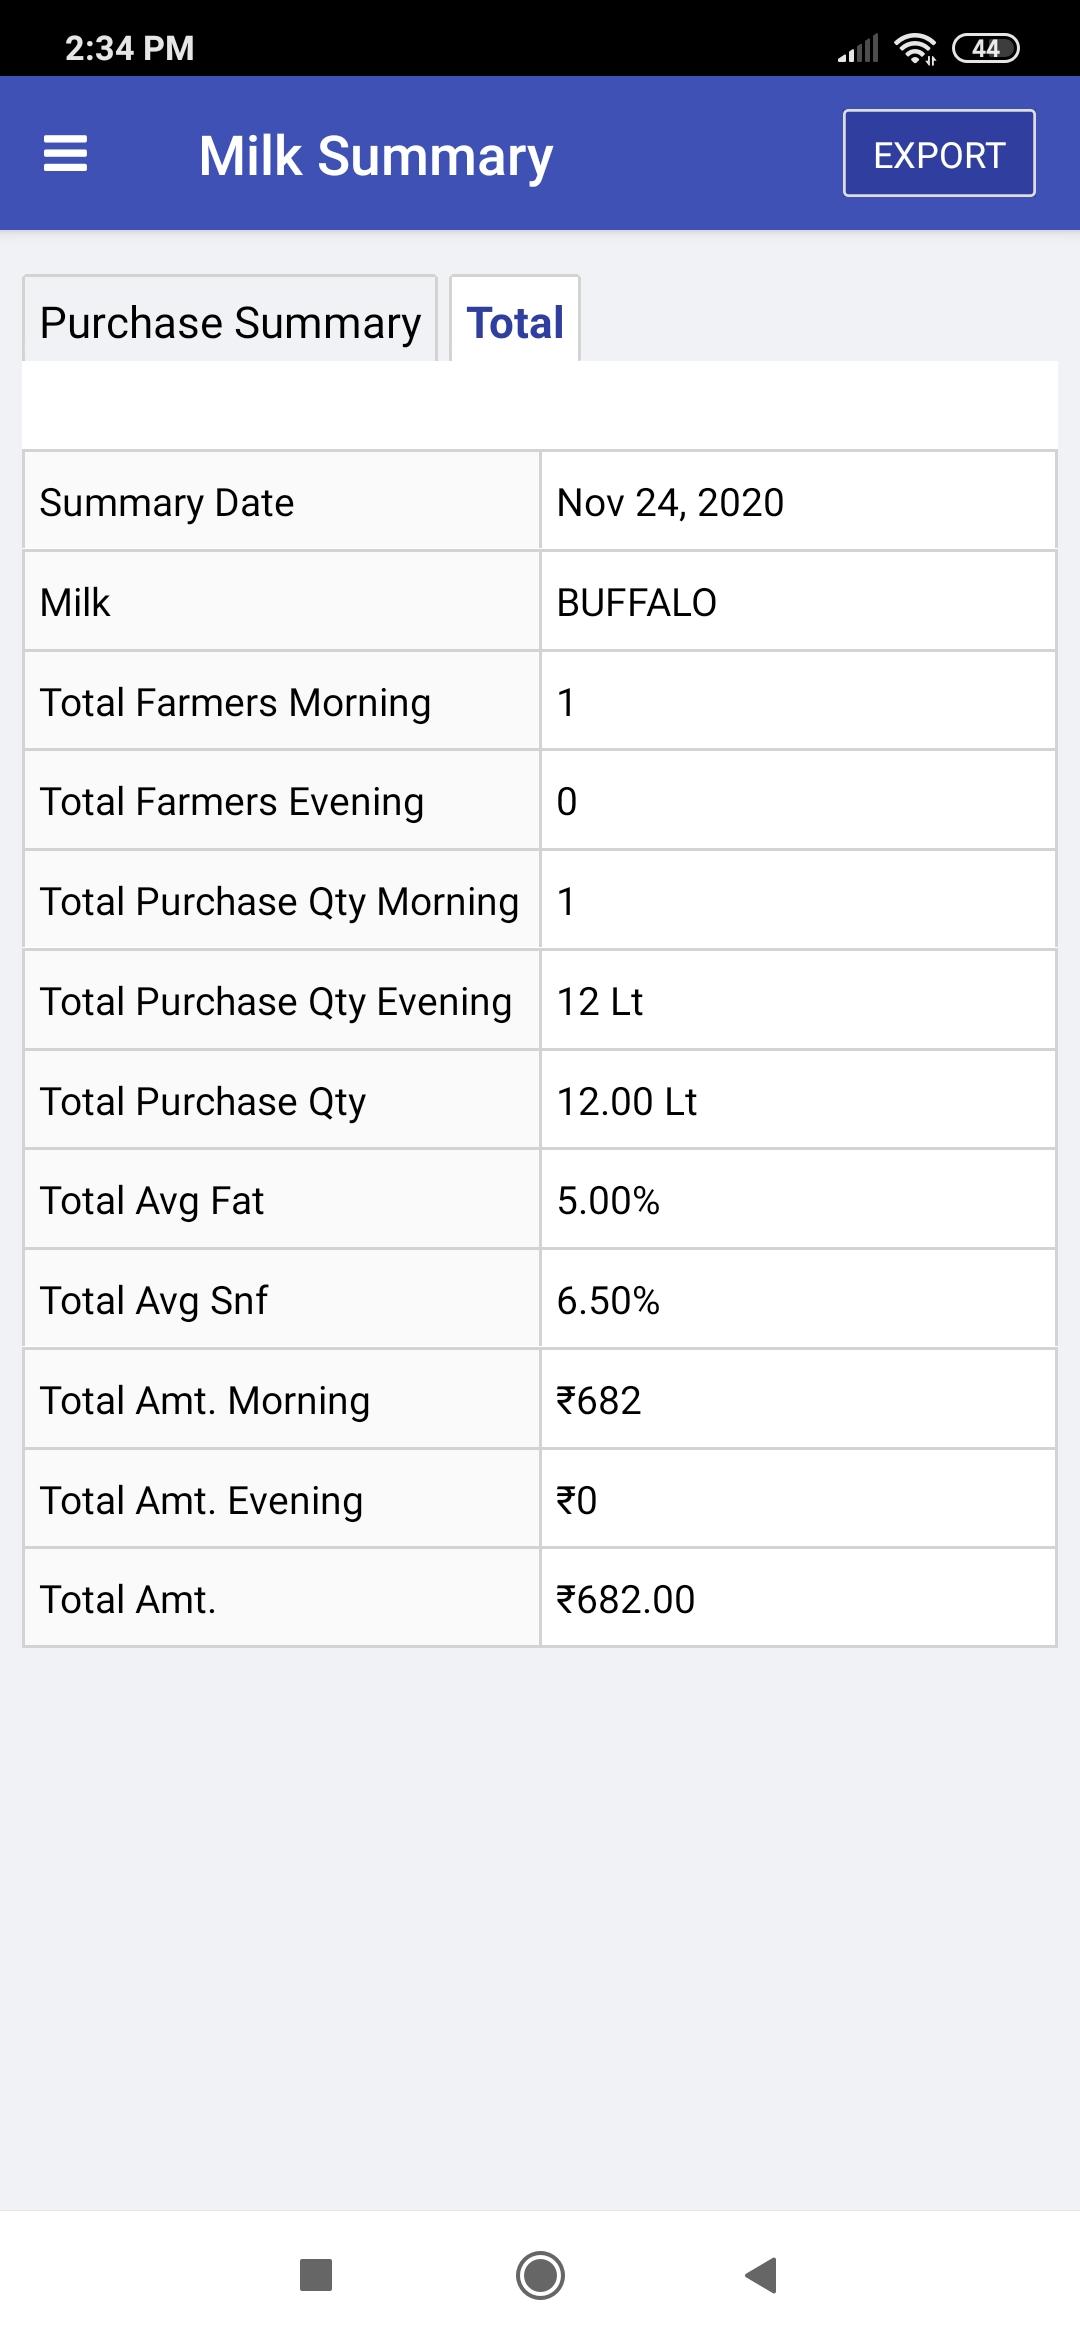Viewport: 1080px width, 2340px height.
Task: Tap the 12.00 Lt total purchase quantity
Action: [x=627, y=1101]
